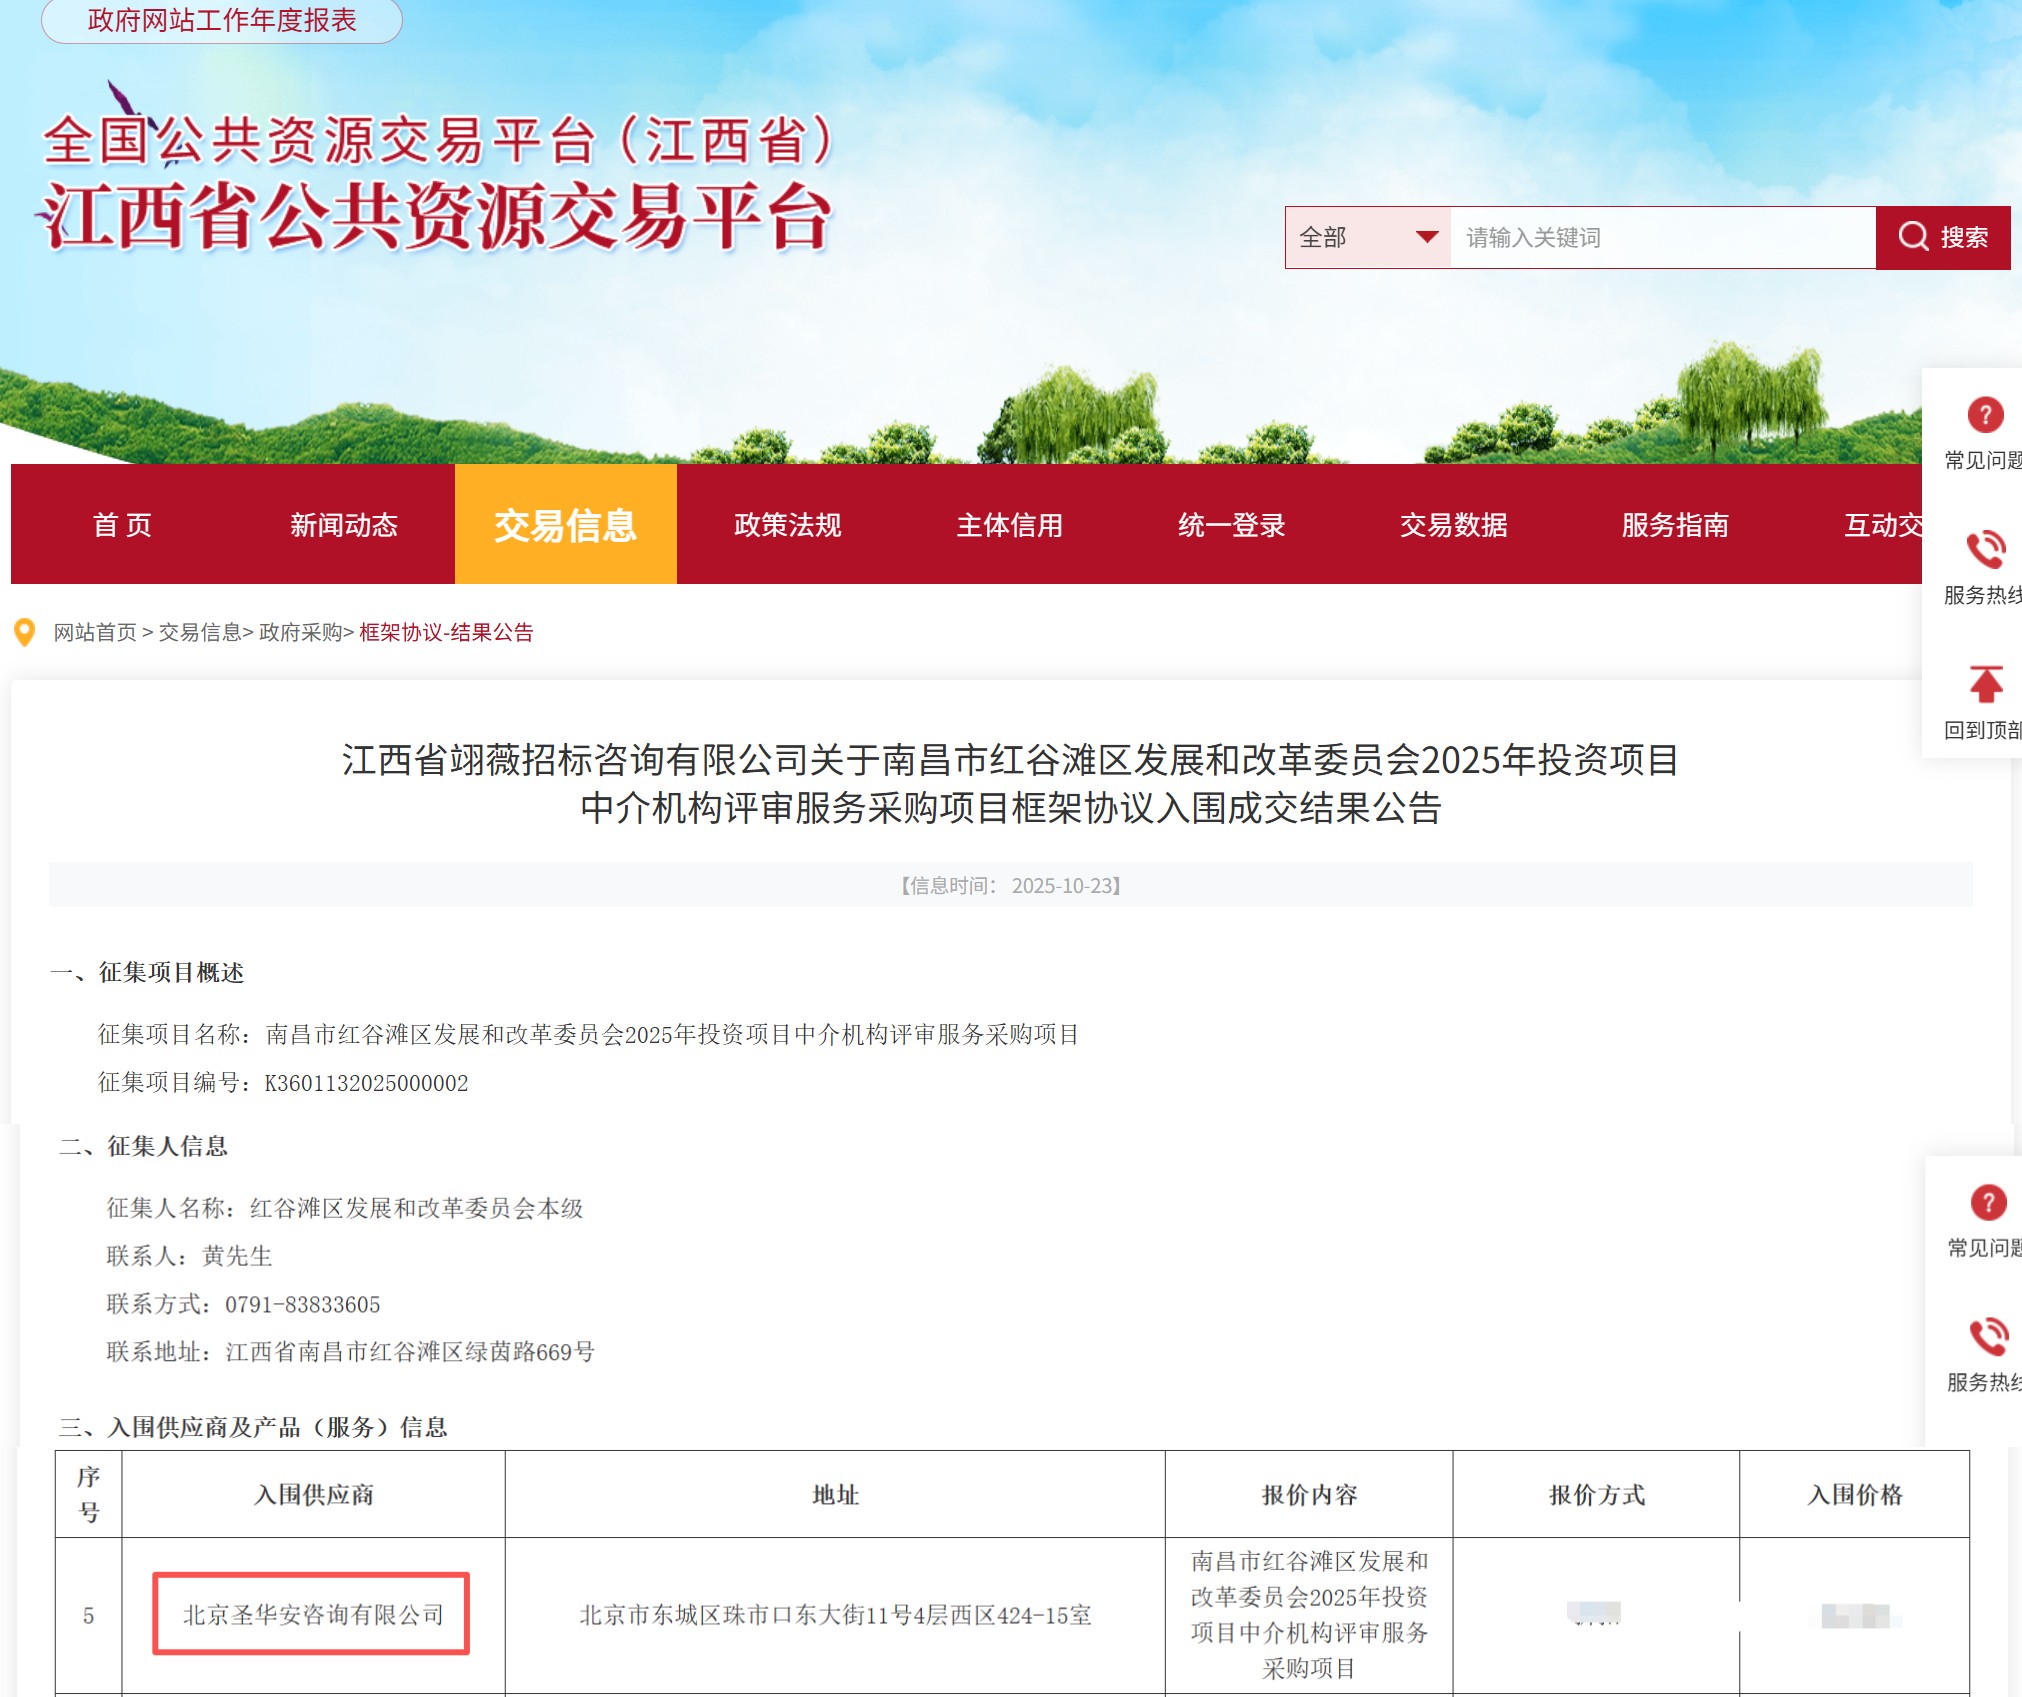This screenshot has height=1697, width=2022.
Task: Open the 首页 navigation tab
Action: pyautogui.click(x=122, y=525)
